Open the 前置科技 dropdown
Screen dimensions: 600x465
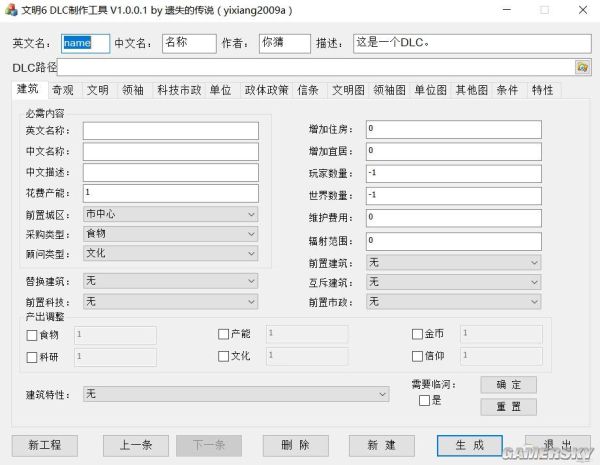(x=170, y=302)
